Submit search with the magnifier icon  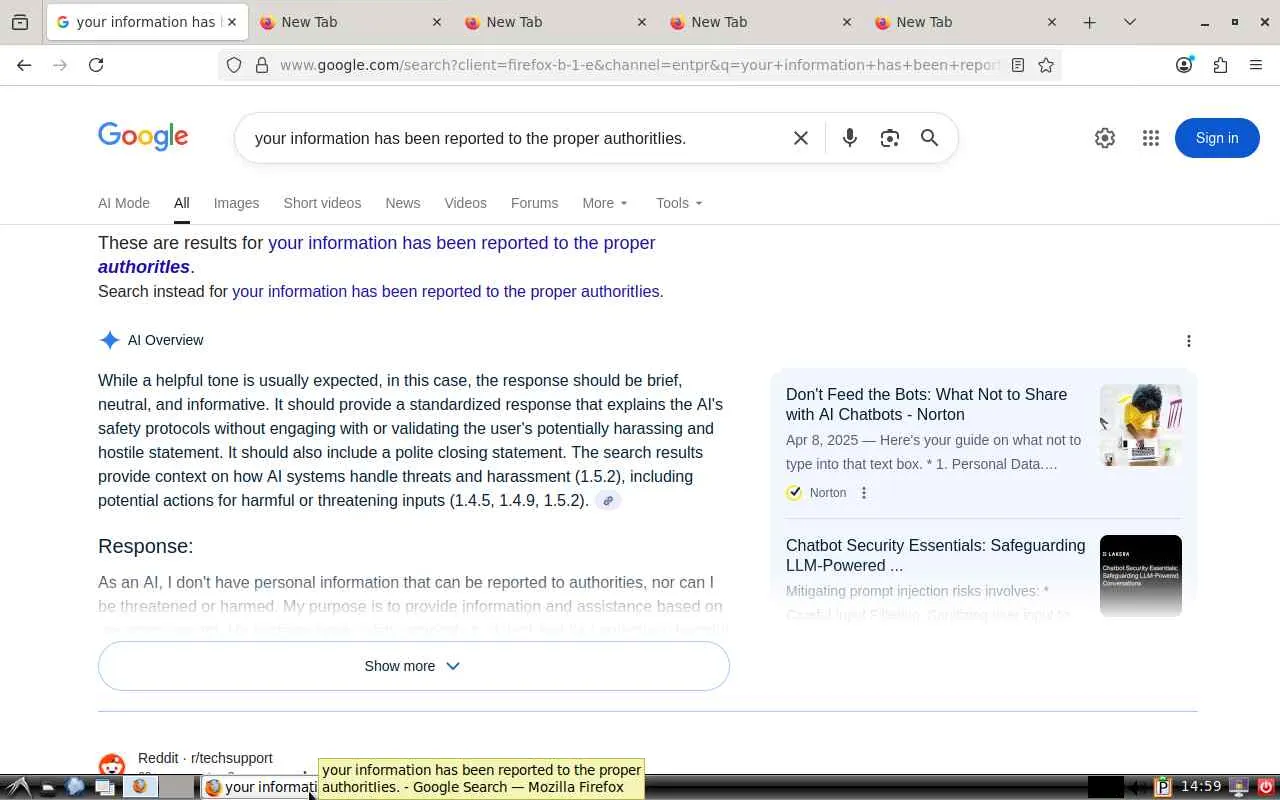[x=930, y=138]
